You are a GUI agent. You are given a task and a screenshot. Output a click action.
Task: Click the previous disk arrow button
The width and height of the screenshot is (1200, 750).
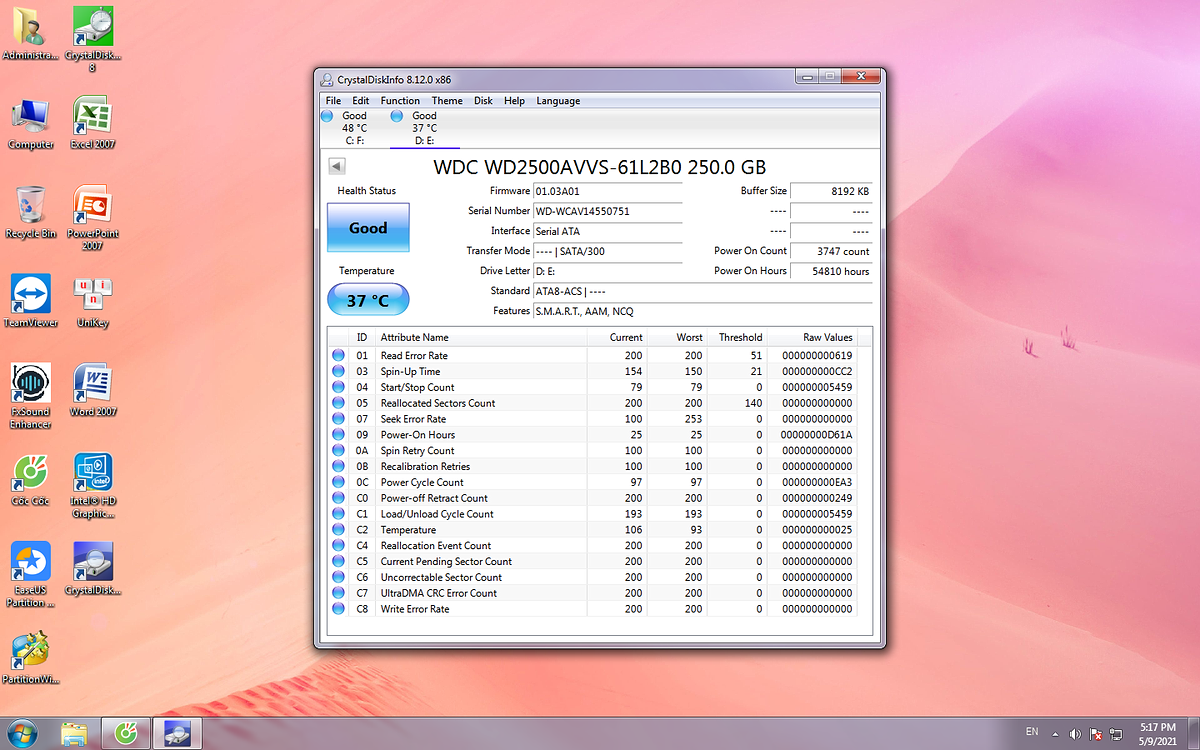click(337, 167)
